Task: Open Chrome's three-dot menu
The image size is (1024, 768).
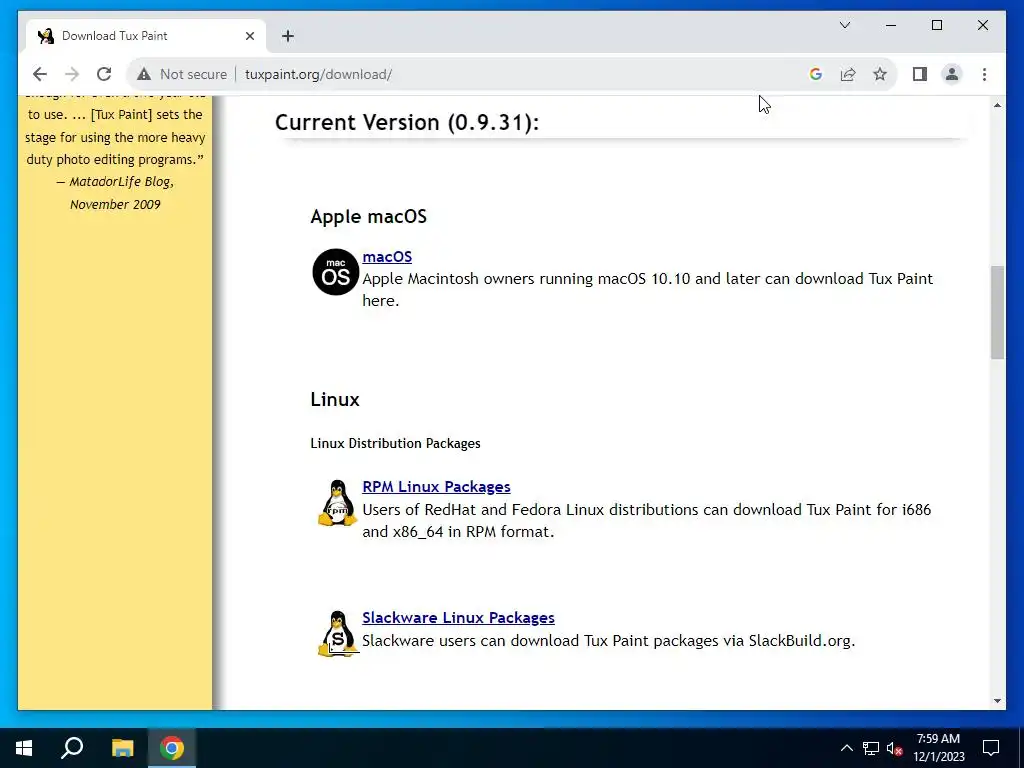Action: tap(984, 74)
